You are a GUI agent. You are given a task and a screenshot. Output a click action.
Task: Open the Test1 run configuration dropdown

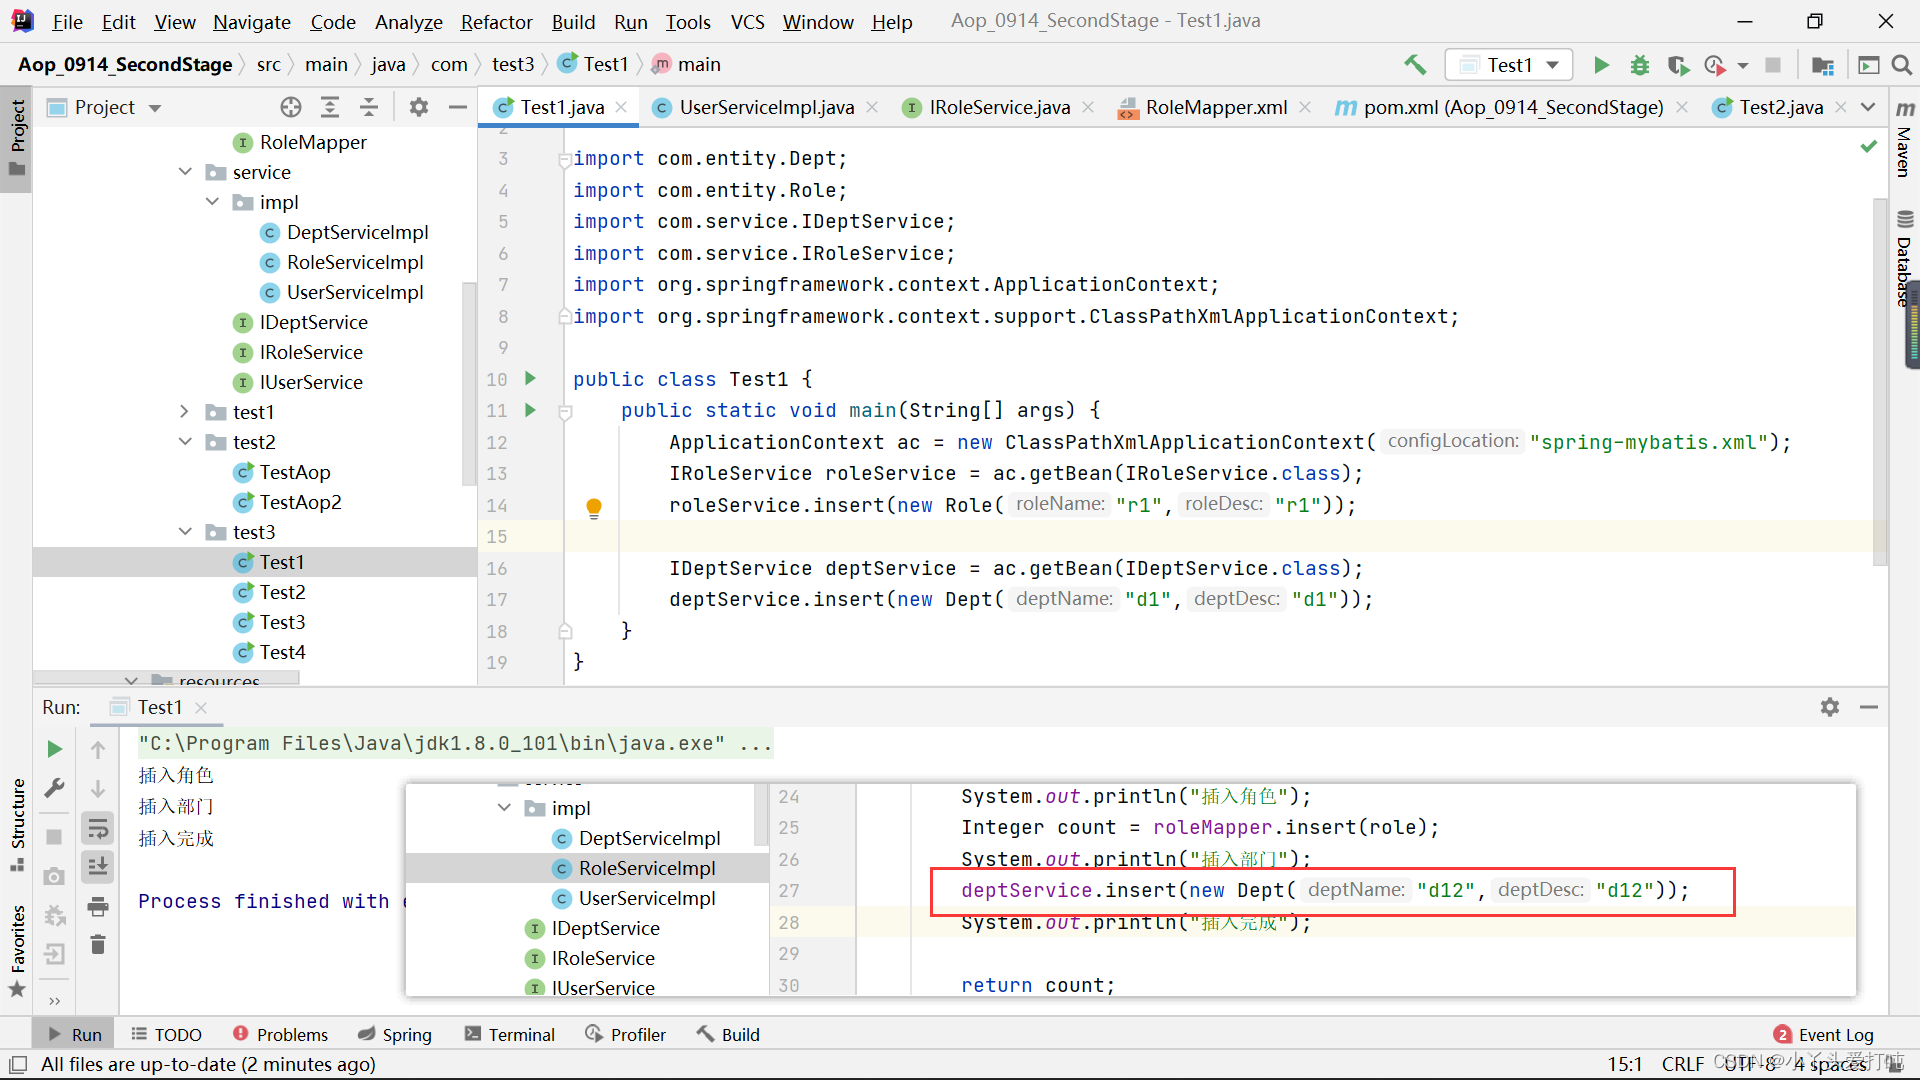[1509, 65]
